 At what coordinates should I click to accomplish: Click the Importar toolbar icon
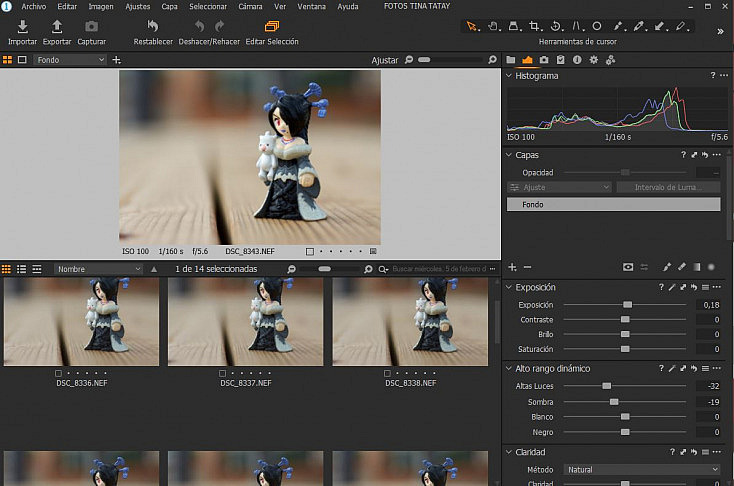coord(22,27)
